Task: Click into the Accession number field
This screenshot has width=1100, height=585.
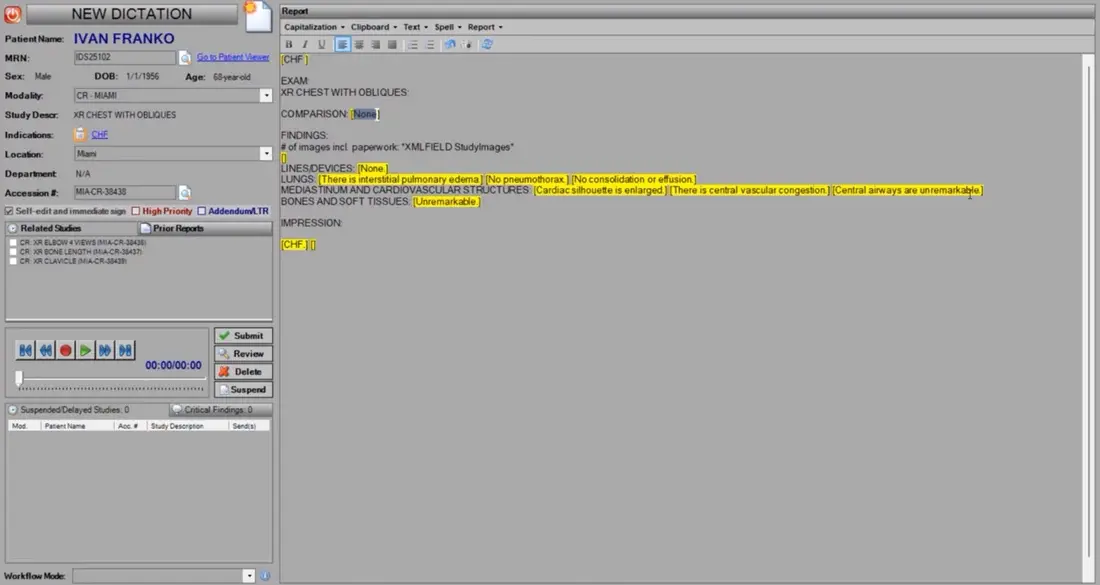Action: click(125, 192)
